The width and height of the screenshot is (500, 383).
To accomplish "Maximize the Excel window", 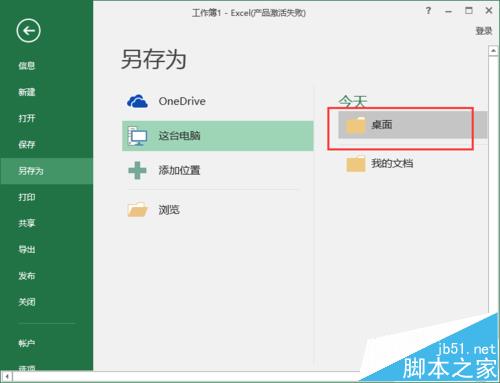I will tap(469, 11).
